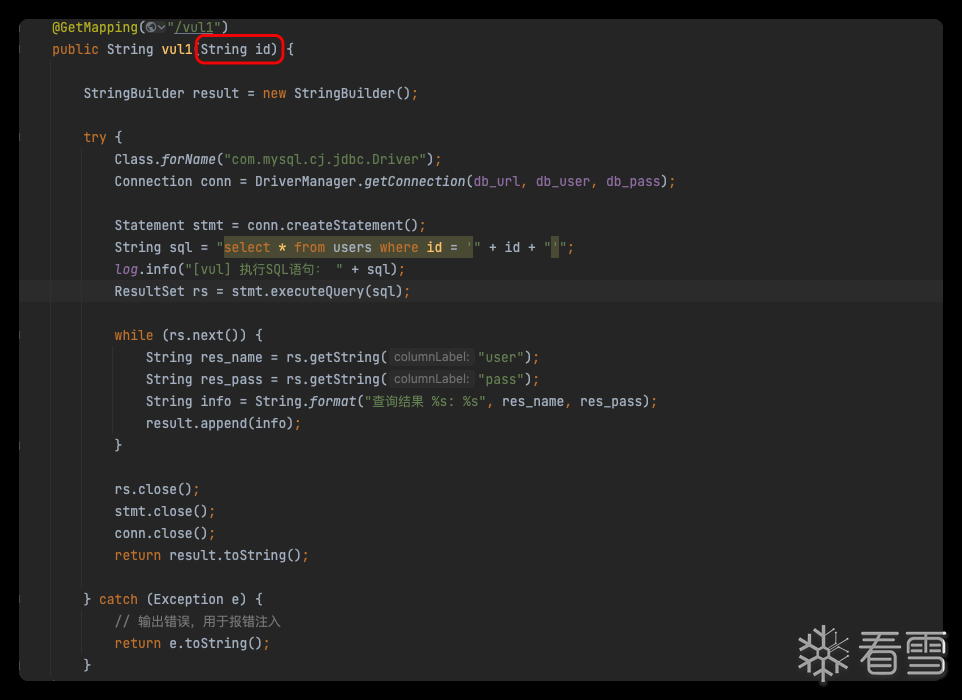This screenshot has width=962, height=700.
Task: Click the snowflake logo watermark
Action: (x=823, y=654)
